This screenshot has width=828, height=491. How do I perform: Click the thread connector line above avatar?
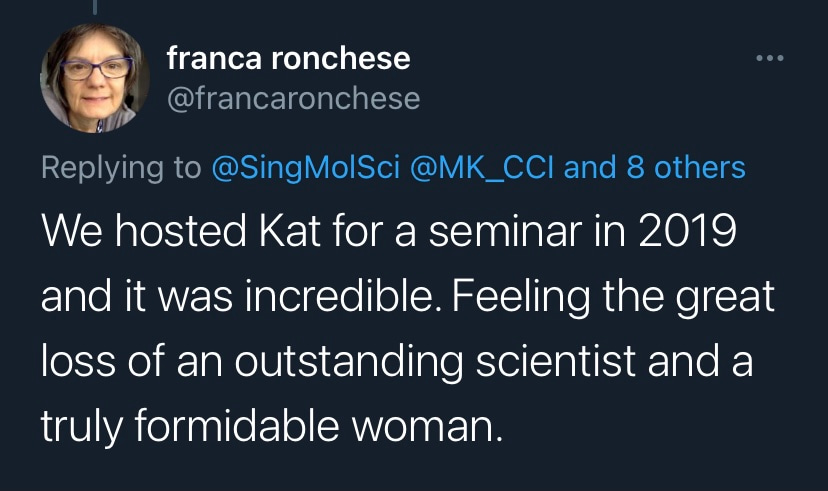tap(97, 6)
